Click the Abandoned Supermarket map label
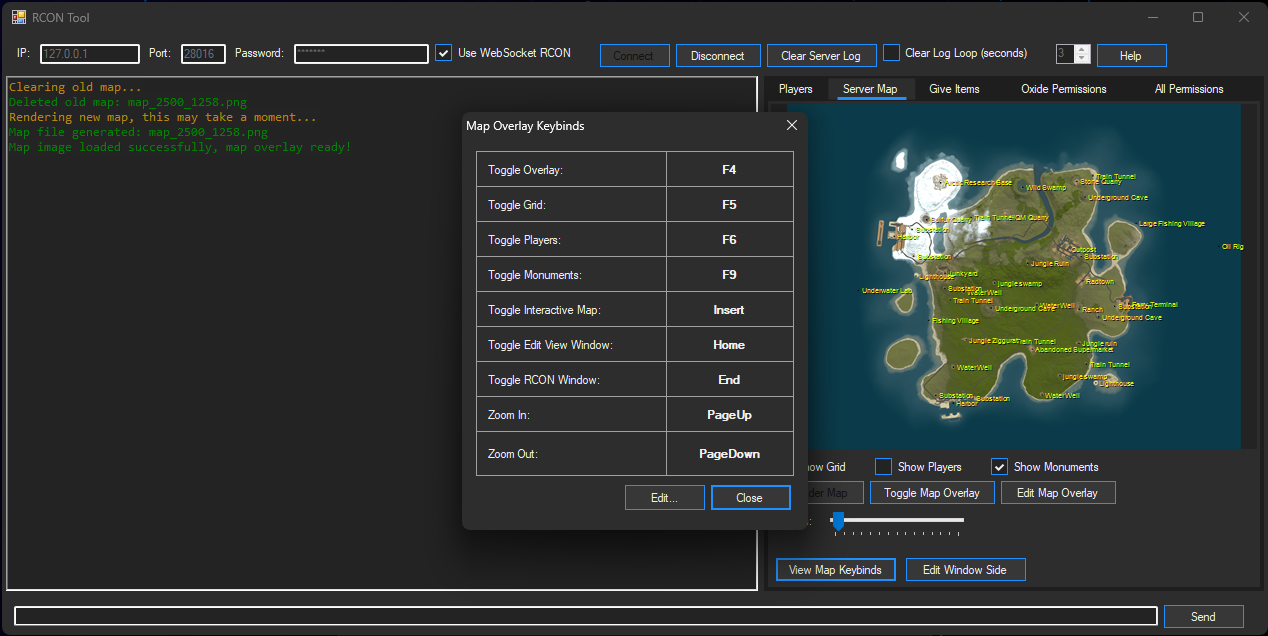Image resolution: width=1268 pixels, height=636 pixels. (1074, 350)
